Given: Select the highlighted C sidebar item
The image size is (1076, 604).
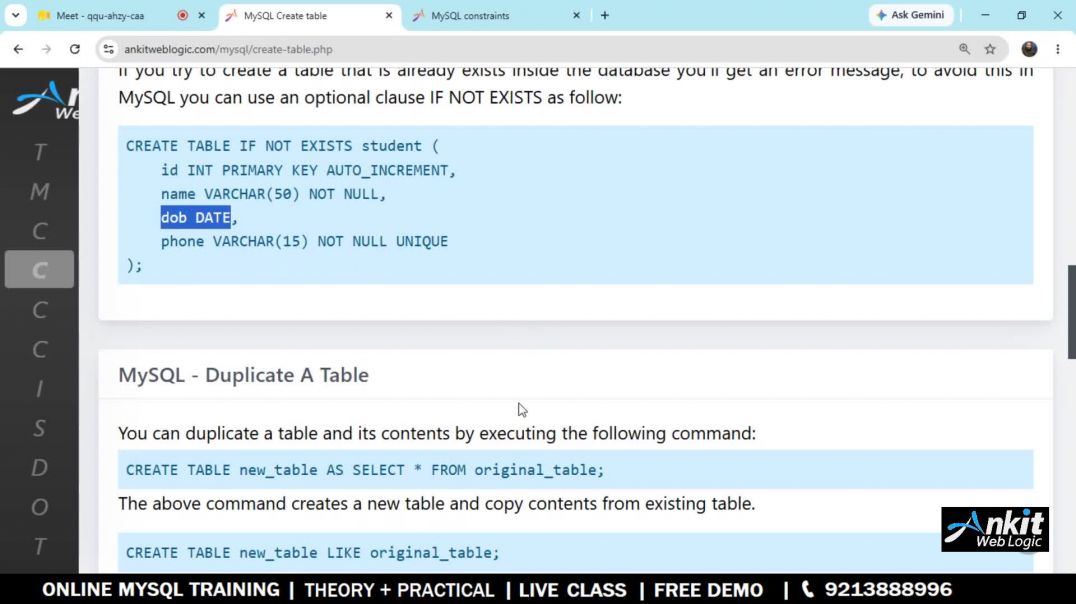Looking at the screenshot, I should pos(40,270).
